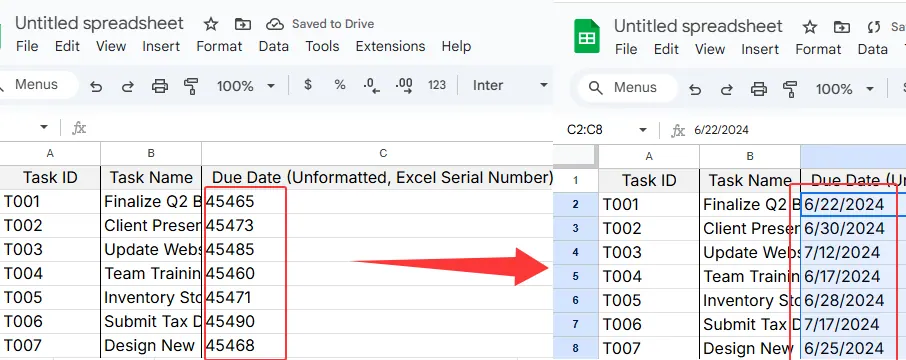Open Extensions menu in left window
Image resolution: width=906 pixels, height=360 pixels.
pos(391,46)
